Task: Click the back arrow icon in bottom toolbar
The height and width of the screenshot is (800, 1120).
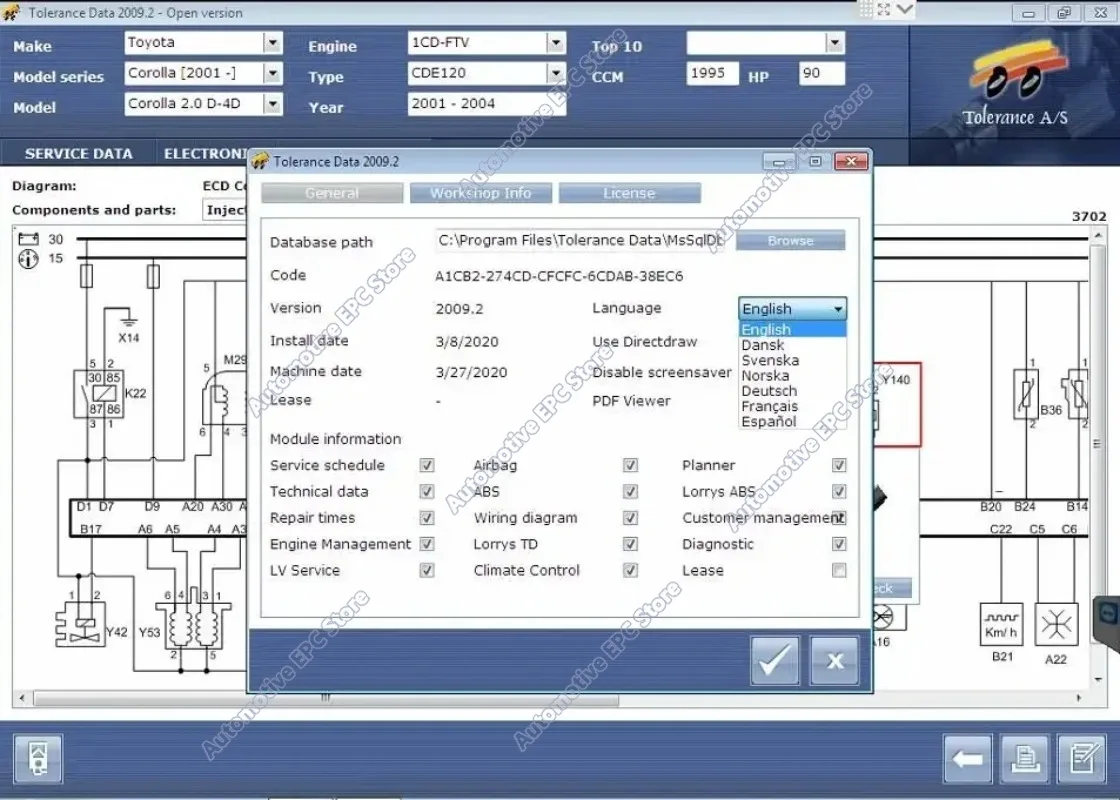Action: point(968,759)
